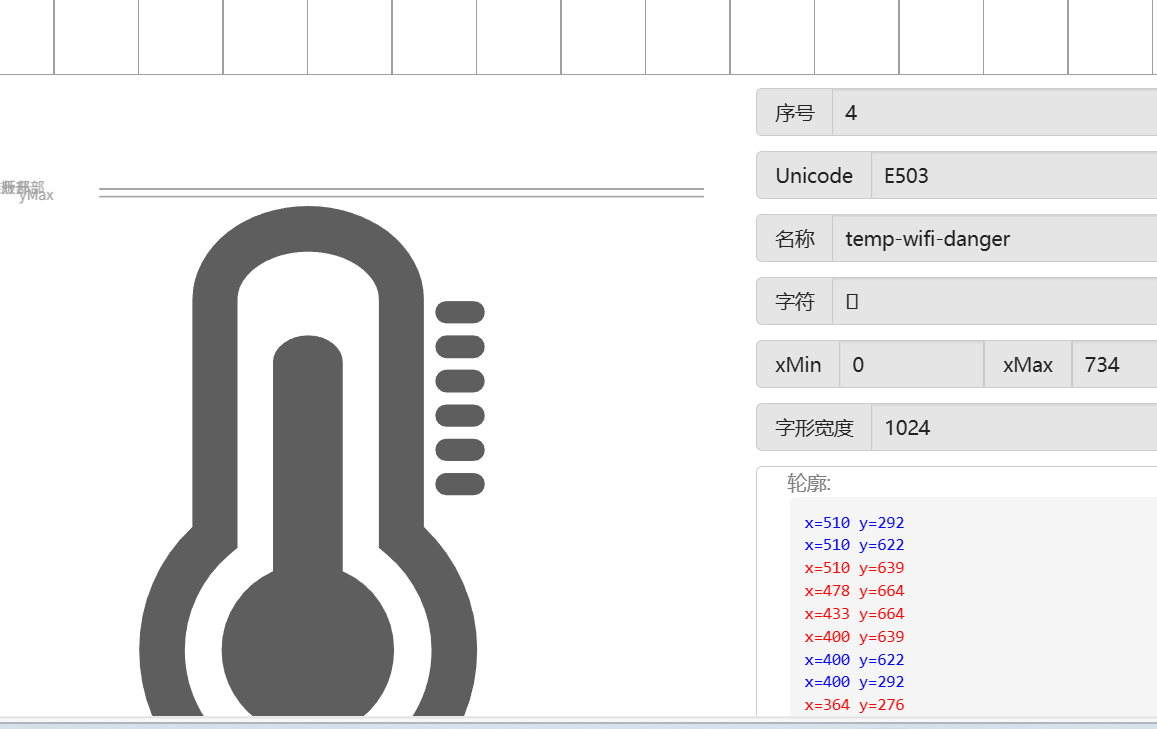1157x729 pixels.
Task: Click the 名称 label
Action: point(795,238)
